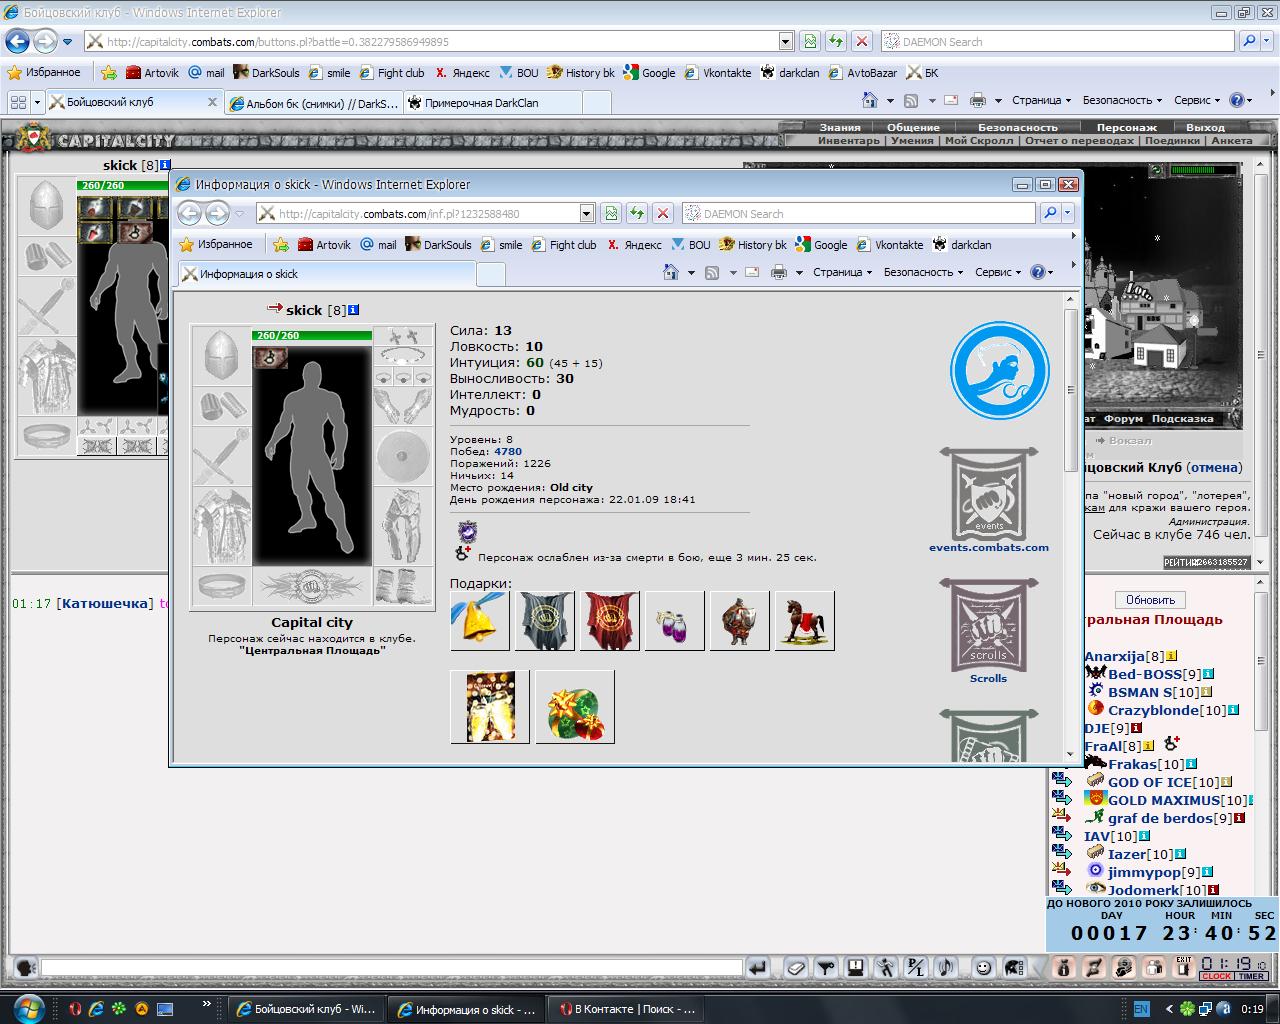Switch to 'В Контакте | Поиск' taskbar button
This screenshot has height=1024, width=1280.
pyautogui.click(x=627, y=1009)
